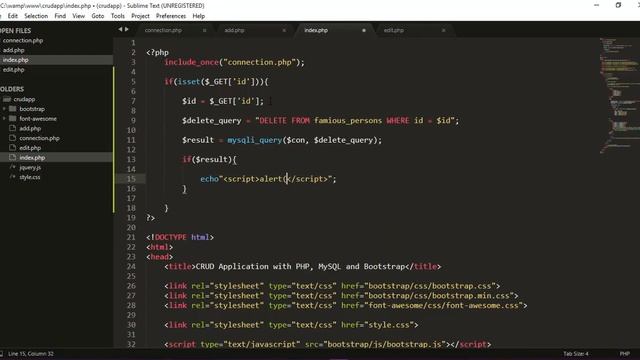This screenshot has height=360, width=640.
Task: Click the edit.php file icon in Folders
Action: [x=13, y=148]
